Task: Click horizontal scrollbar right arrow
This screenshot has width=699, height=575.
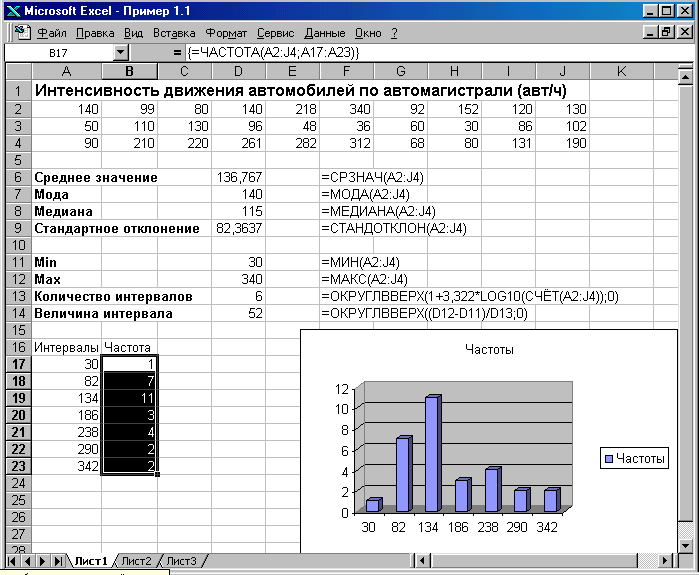Action: click(665, 560)
